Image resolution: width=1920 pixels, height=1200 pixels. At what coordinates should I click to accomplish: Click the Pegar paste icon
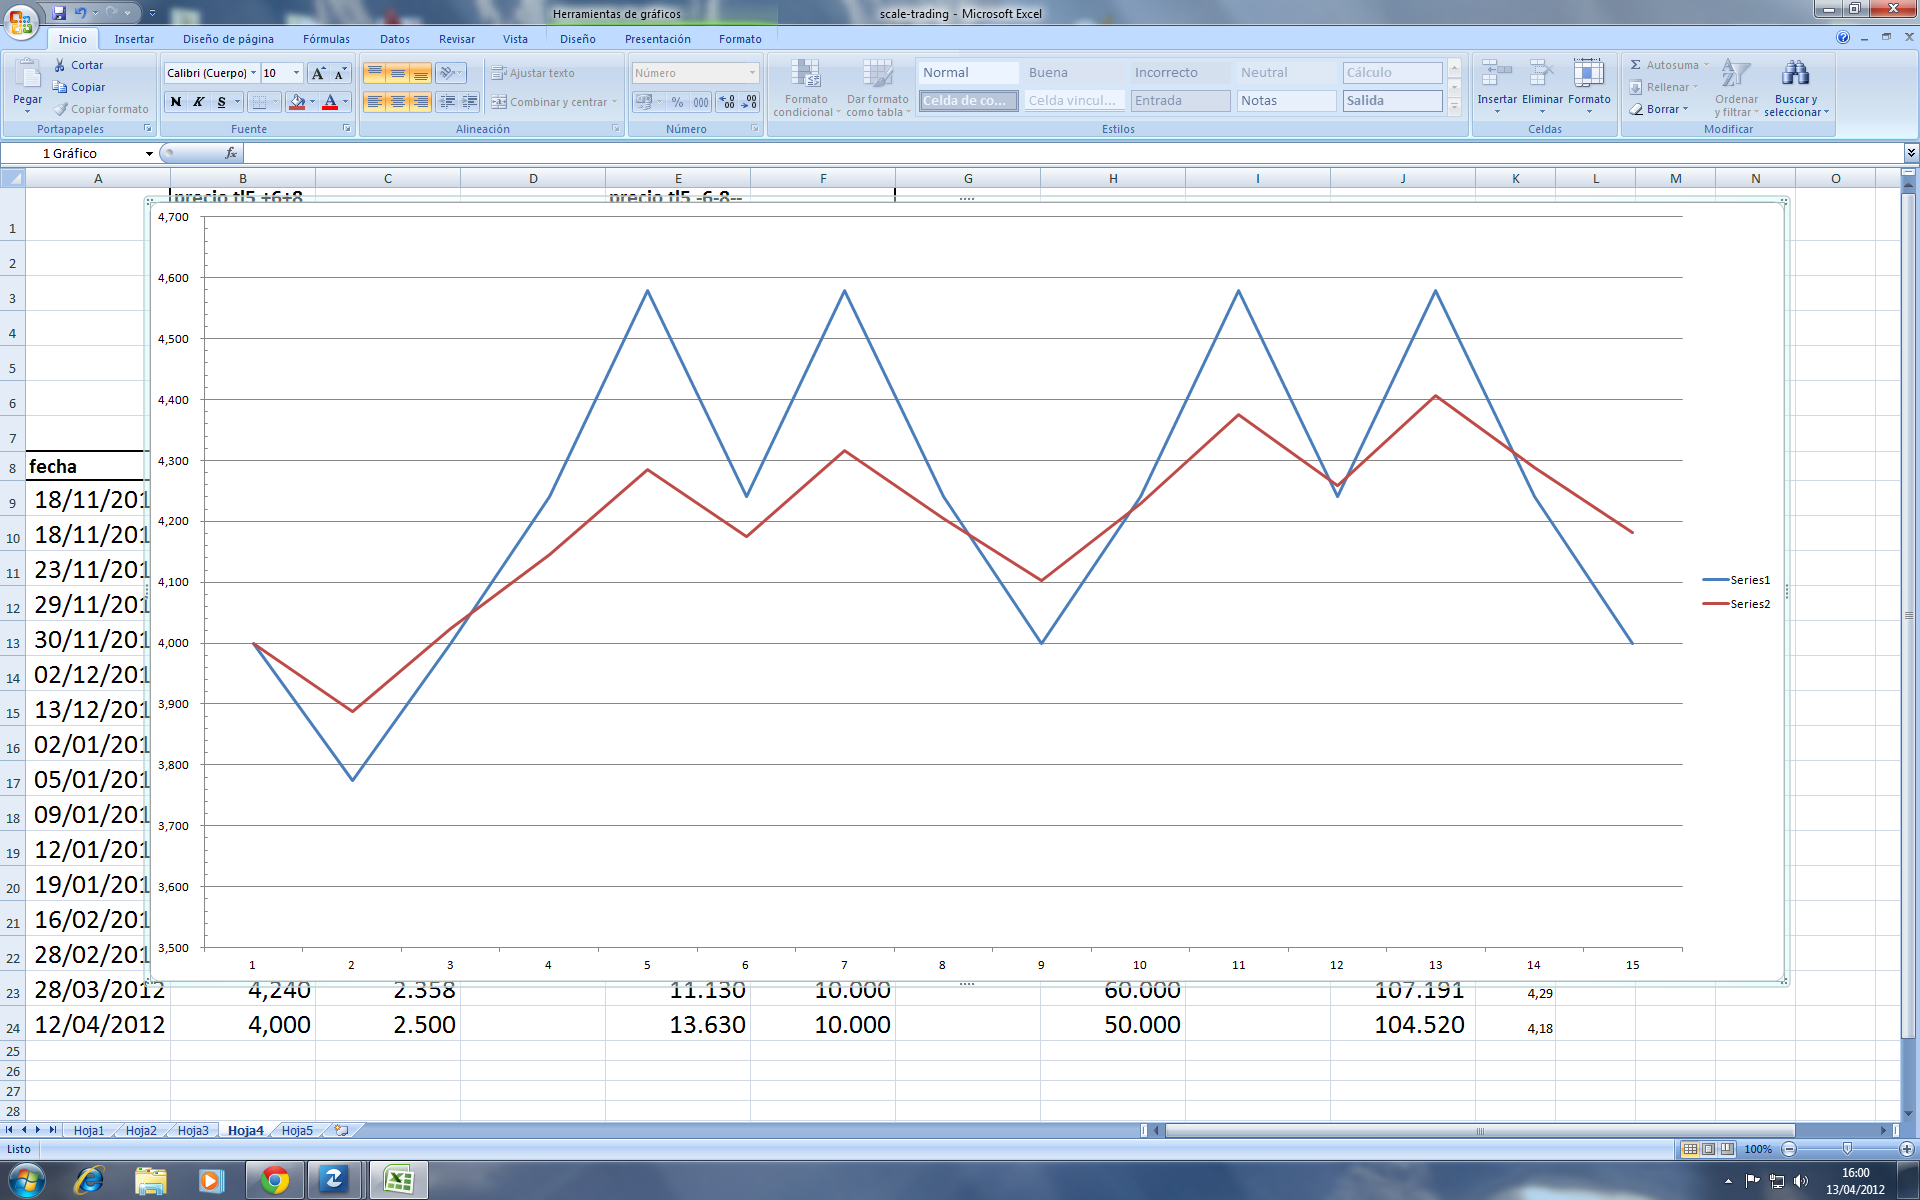tap(27, 75)
